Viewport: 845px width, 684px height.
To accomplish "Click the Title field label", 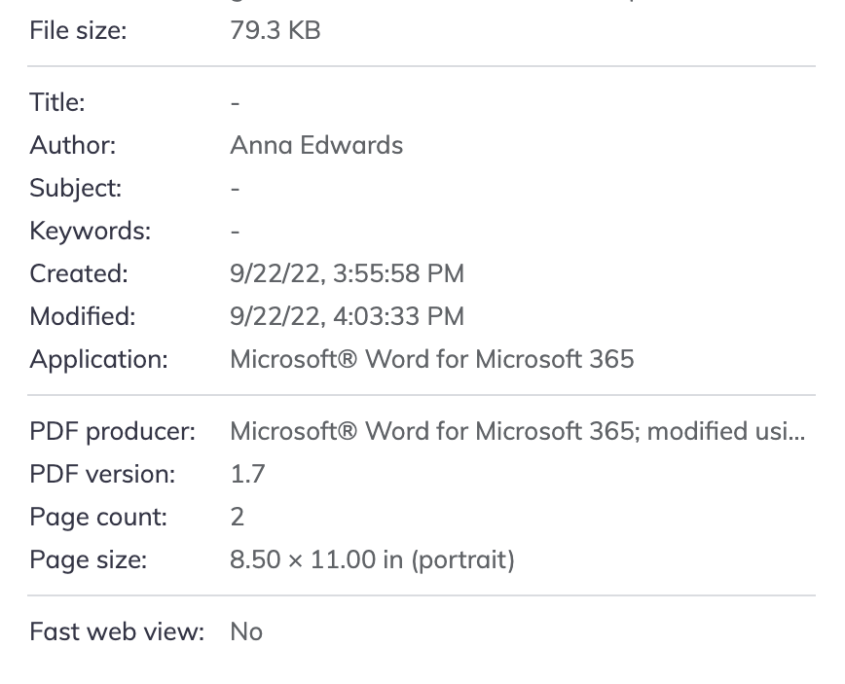I will tap(52, 102).
